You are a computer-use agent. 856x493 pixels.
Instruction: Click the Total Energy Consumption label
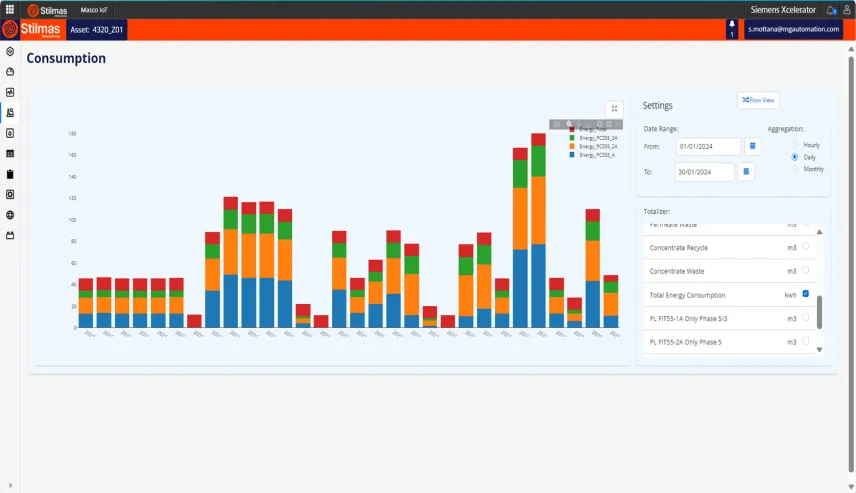pos(687,295)
